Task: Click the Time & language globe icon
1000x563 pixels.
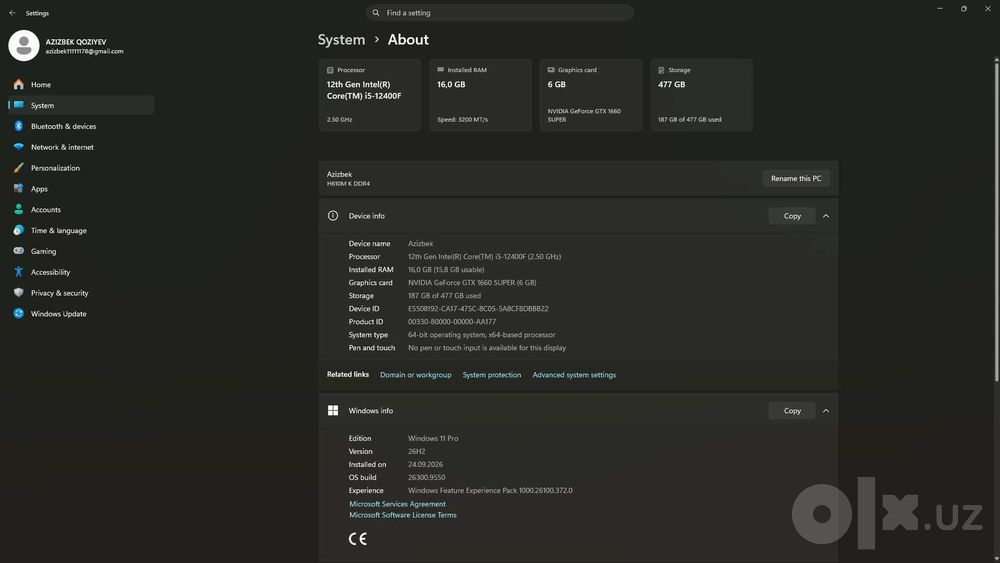Action: point(18,230)
